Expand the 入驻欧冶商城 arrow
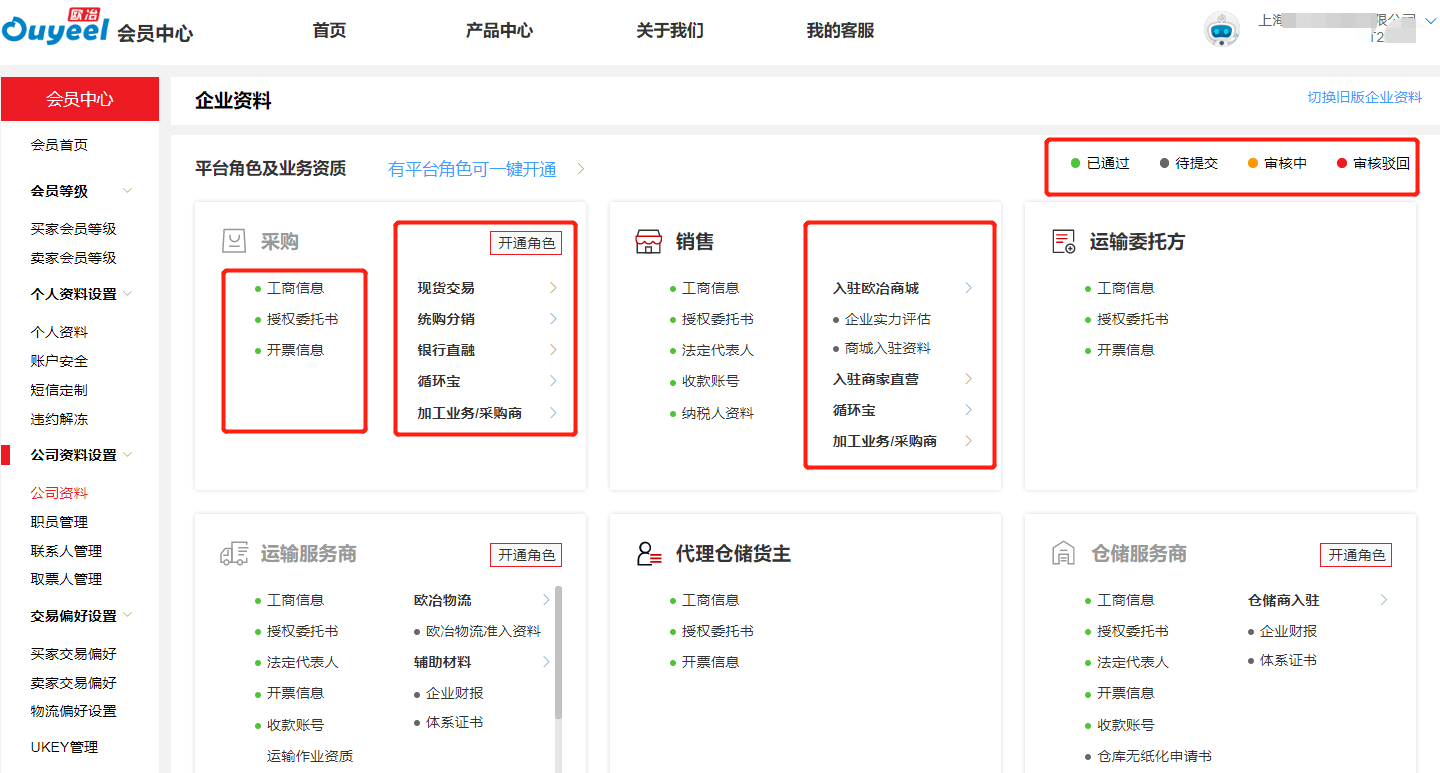The image size is (1440, 773). pyautogui.click(x=968, y=288)
